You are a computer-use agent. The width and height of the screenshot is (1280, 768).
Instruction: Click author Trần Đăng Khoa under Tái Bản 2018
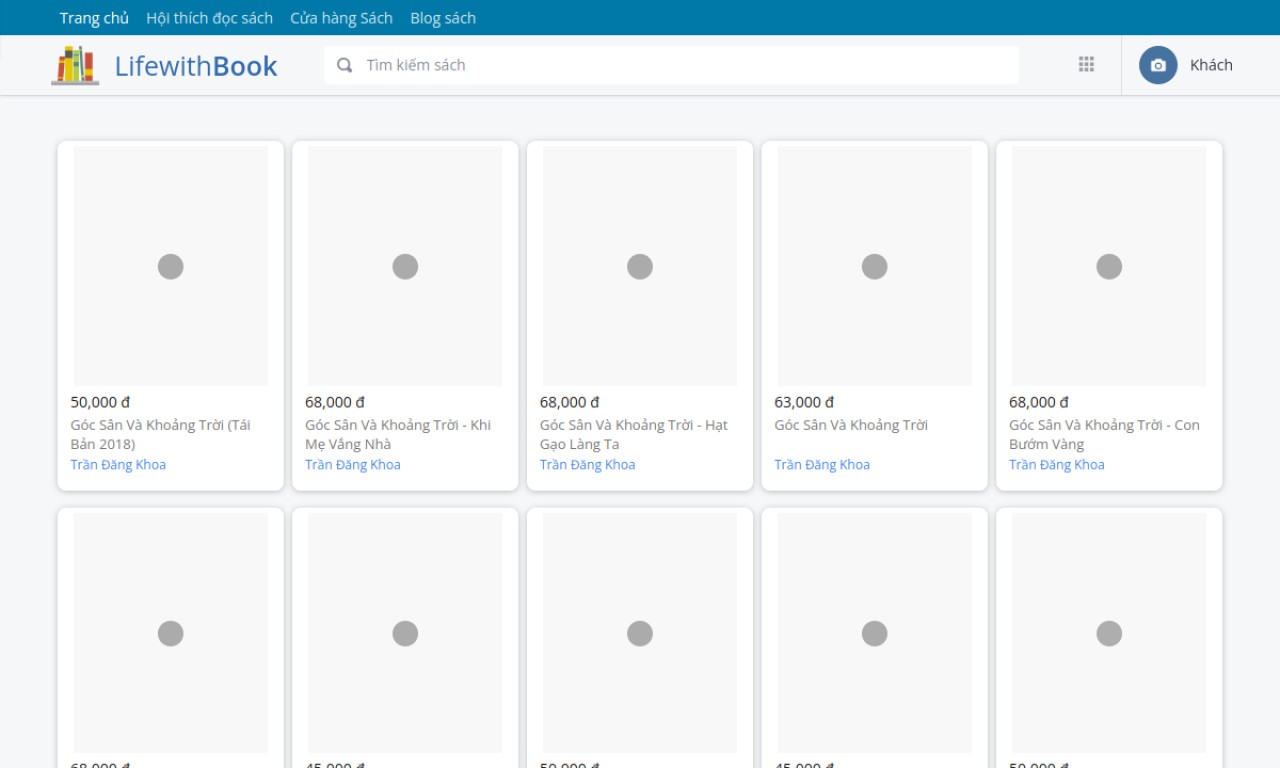118,464
